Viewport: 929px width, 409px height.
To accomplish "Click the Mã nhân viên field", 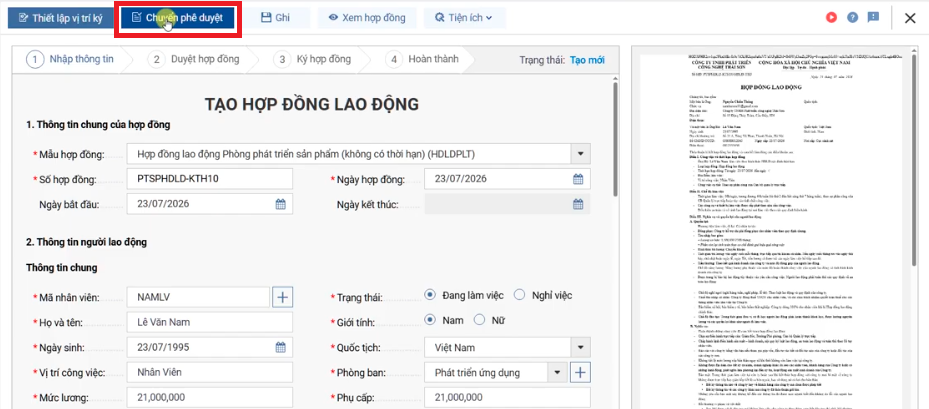I will [198, 297].
